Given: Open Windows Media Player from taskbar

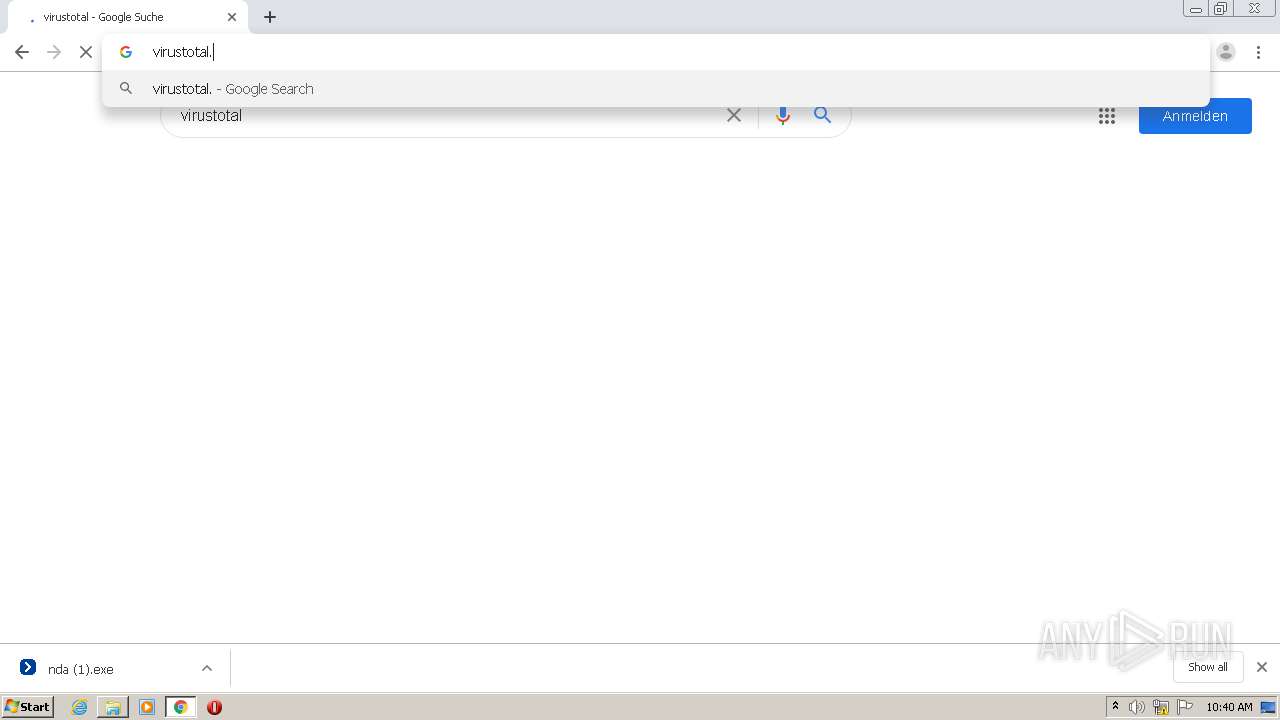Looking at the screenshot, I should pos(147,707).
